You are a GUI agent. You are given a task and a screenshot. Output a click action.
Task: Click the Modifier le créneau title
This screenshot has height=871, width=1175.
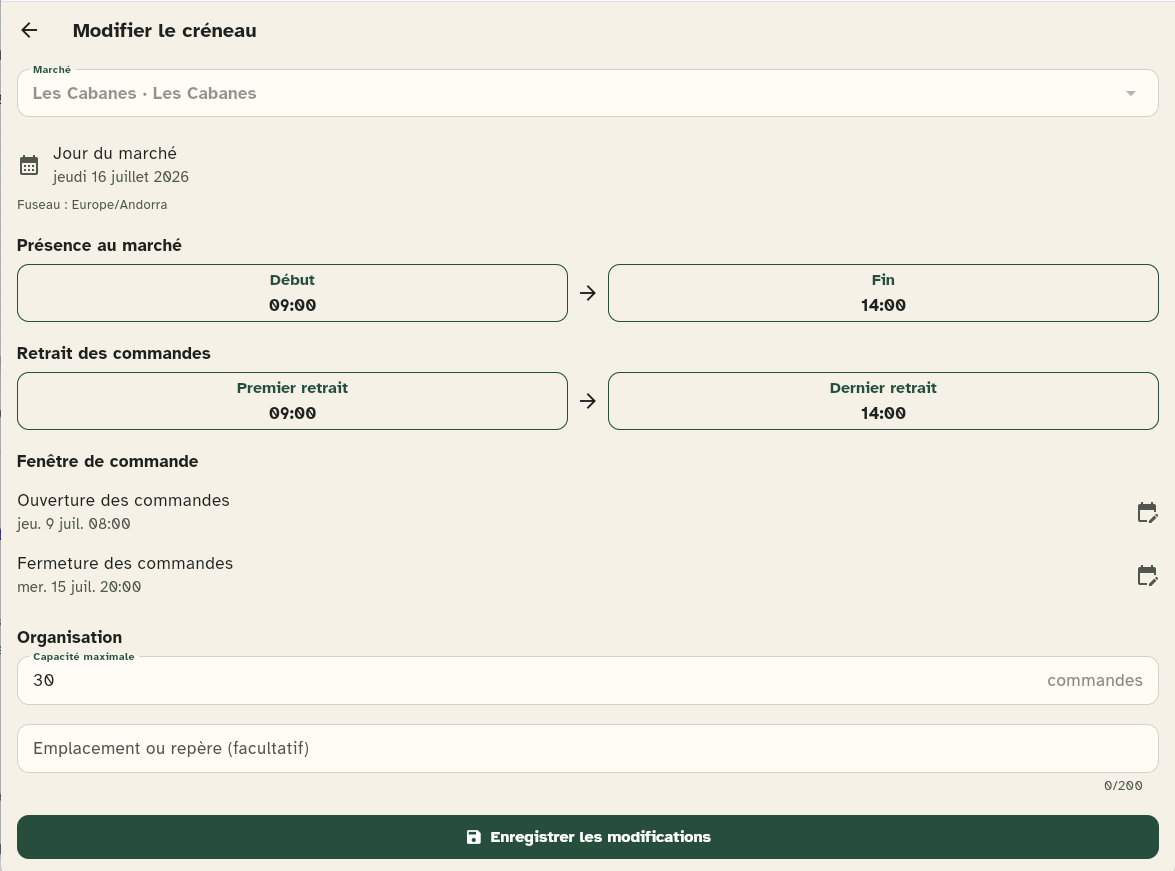(164, 31)
